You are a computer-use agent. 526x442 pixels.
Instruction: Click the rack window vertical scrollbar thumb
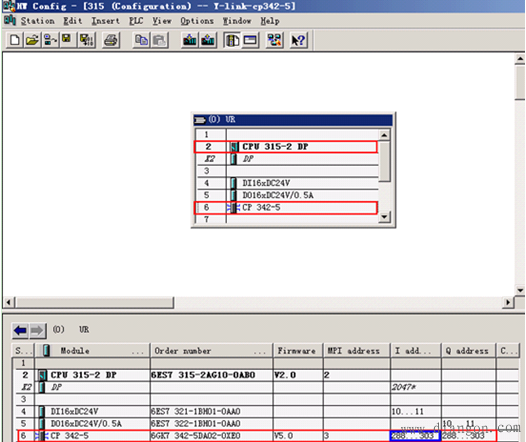[x=384, y=161]
